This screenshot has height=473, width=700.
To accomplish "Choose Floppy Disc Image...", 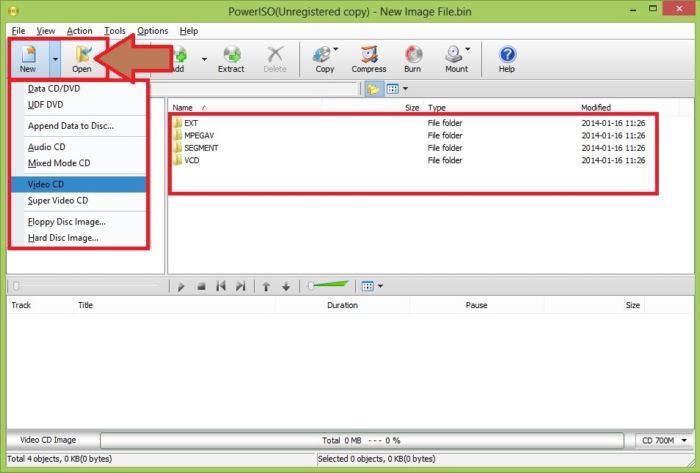I will (79, 222).
